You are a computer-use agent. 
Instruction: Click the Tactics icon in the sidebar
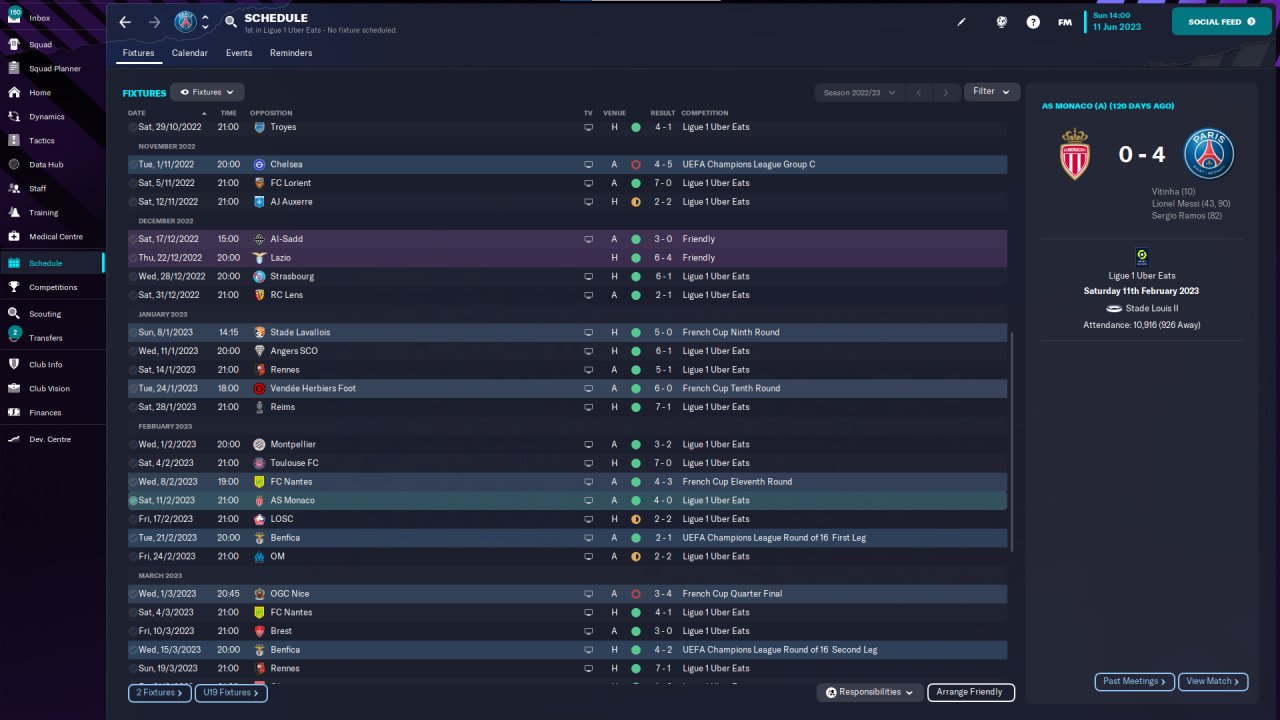[14, 140]
